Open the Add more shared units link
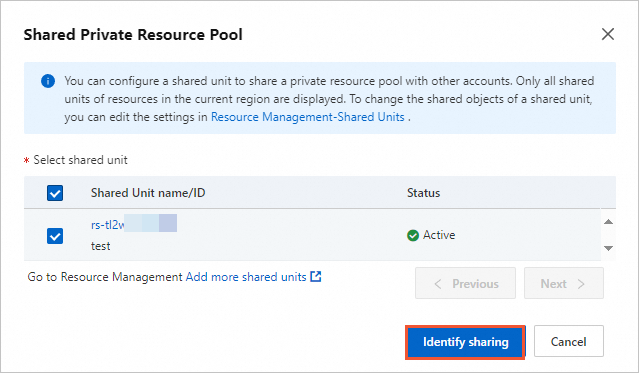The height and width of the screenshot is (373, 639). click(246, 277)
